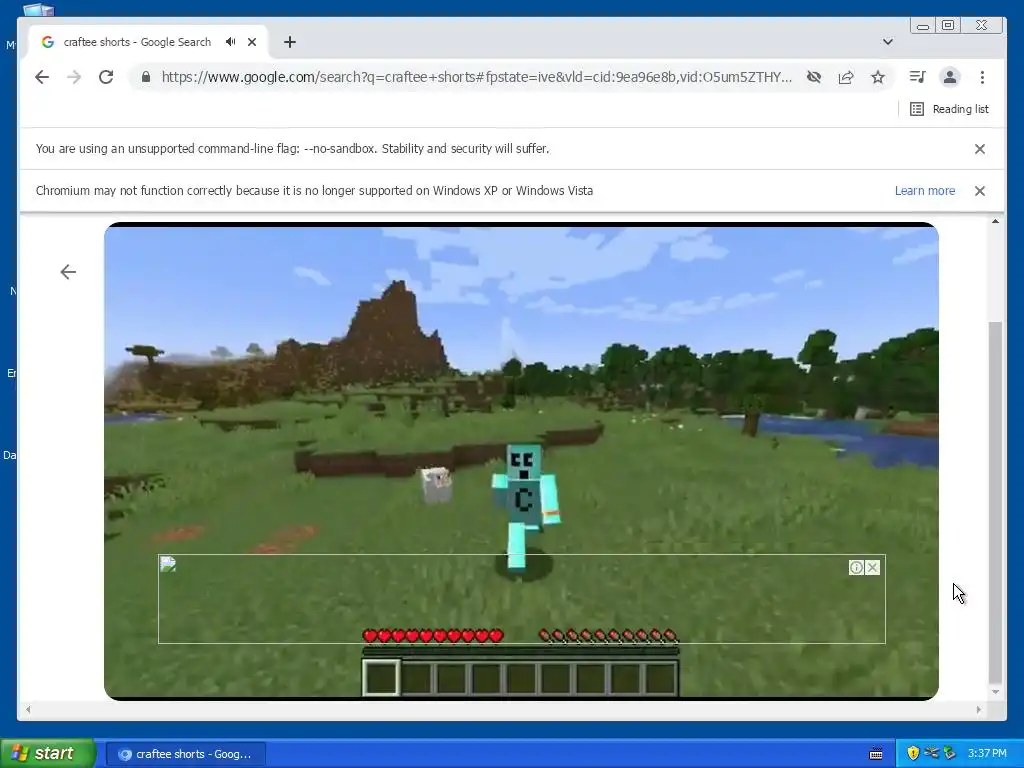Screen dimensions: 1024x768
Task: Open the Learn more link
Action: tap(925, 191)
